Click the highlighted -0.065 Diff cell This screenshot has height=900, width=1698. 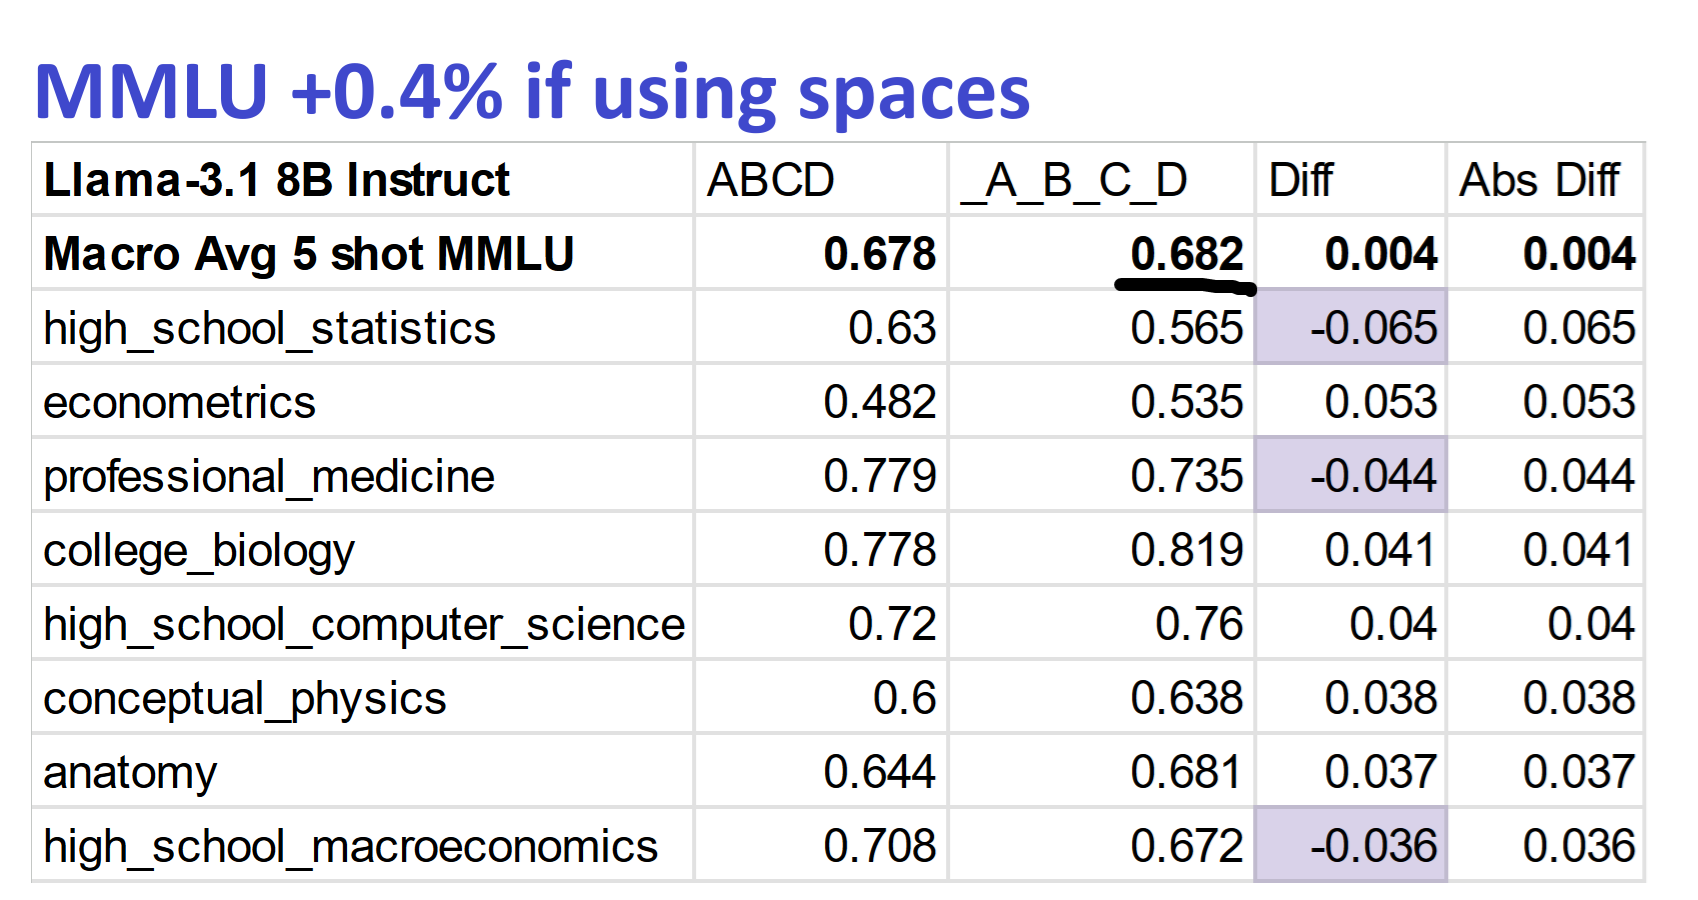tap(1373, 328)
